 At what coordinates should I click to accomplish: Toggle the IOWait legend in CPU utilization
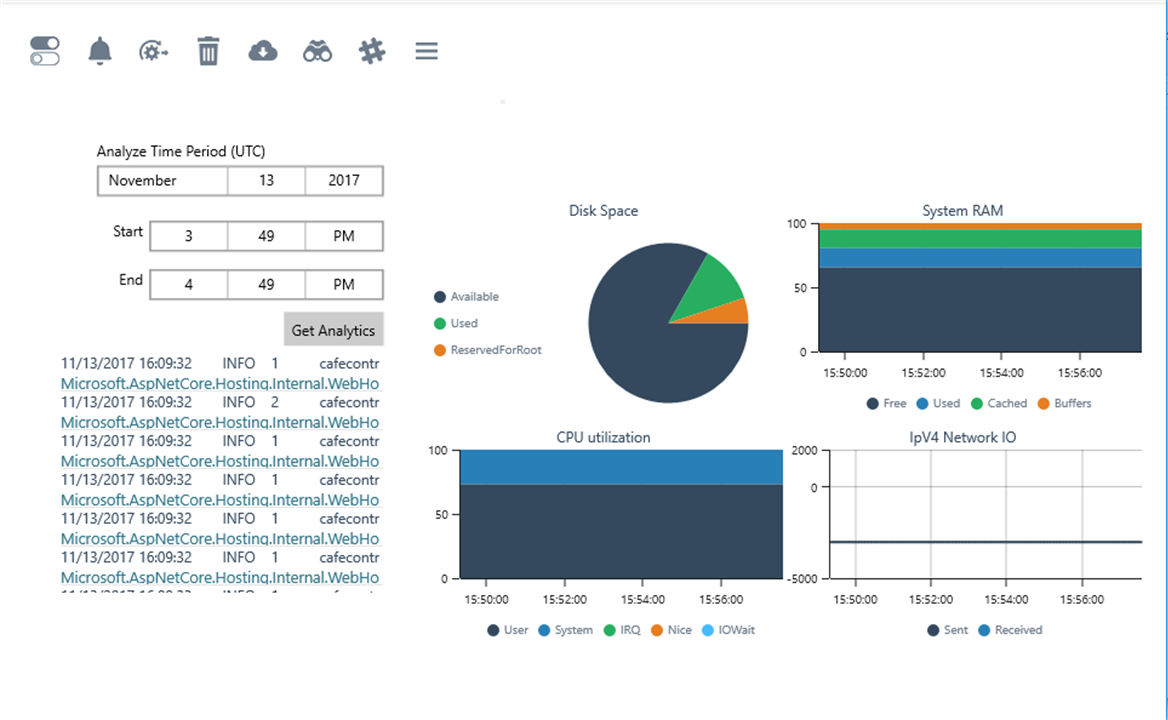pos(729,630)
